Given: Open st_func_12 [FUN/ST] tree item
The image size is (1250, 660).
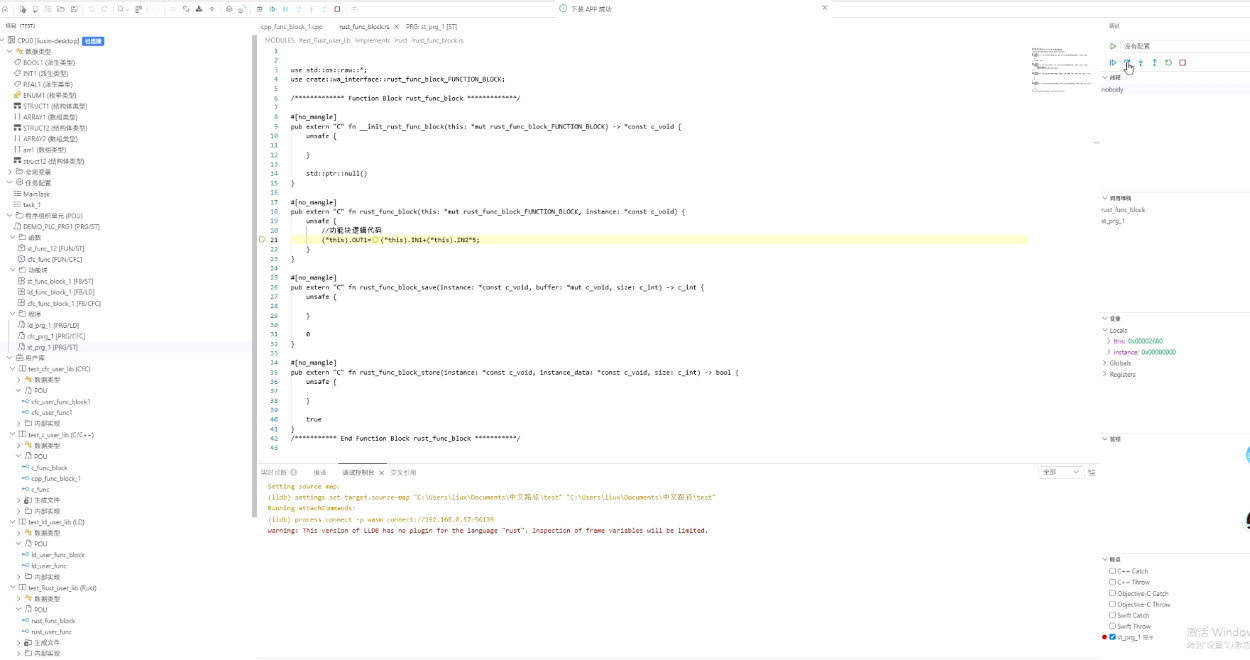Looking at the screenshot, I should point(58,249).
